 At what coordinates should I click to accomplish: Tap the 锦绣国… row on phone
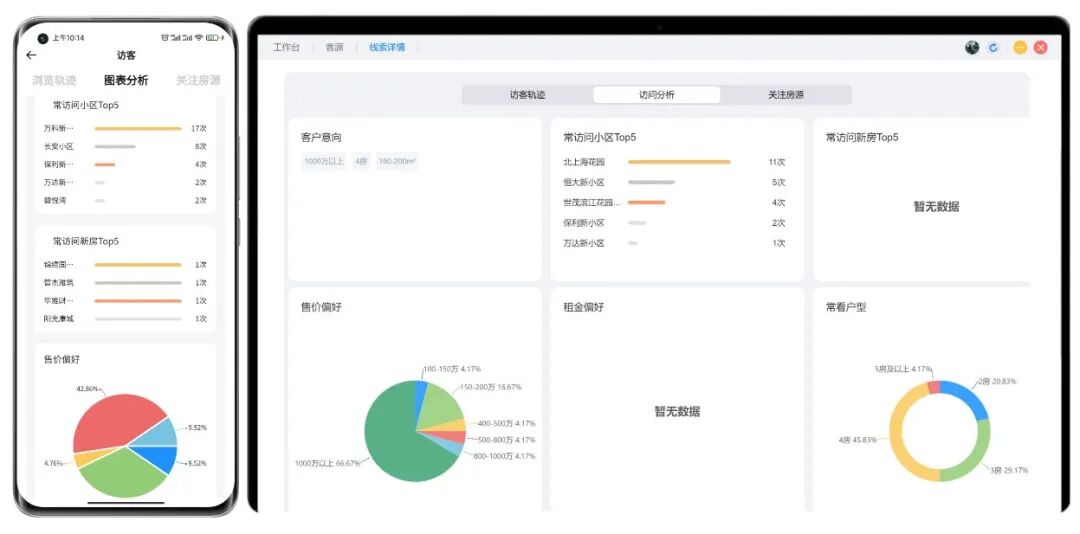click(x=125, y=265)
